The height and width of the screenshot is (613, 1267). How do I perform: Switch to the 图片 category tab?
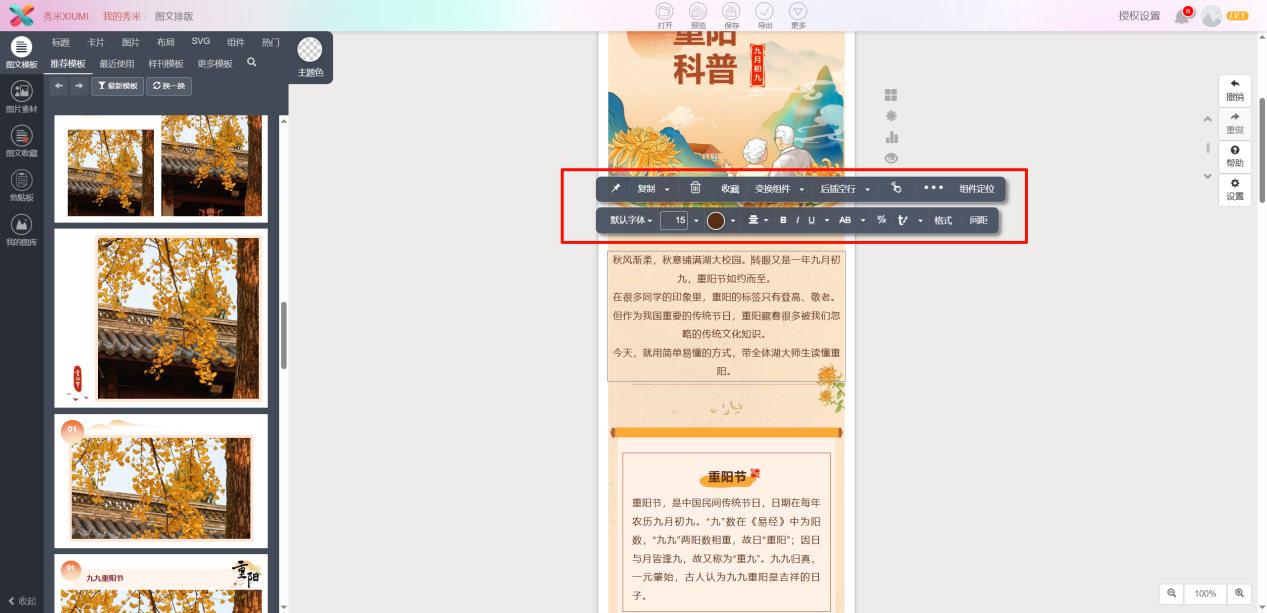(131, 42)
